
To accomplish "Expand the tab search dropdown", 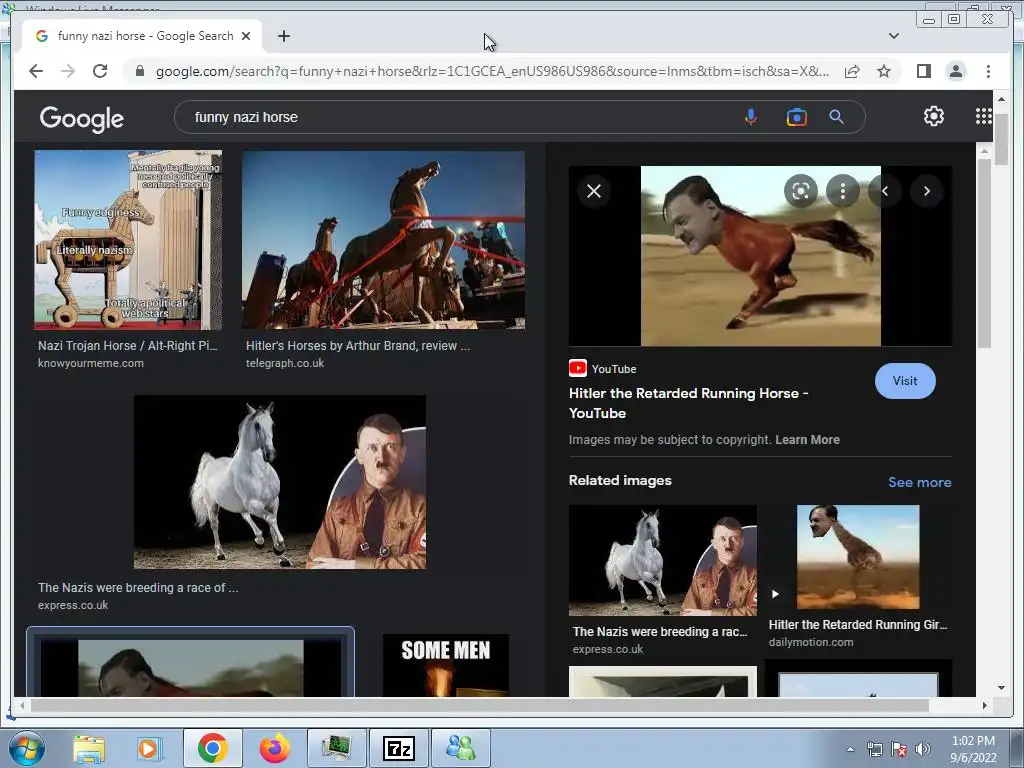I will pyautogui.click(x=893, y=36).
